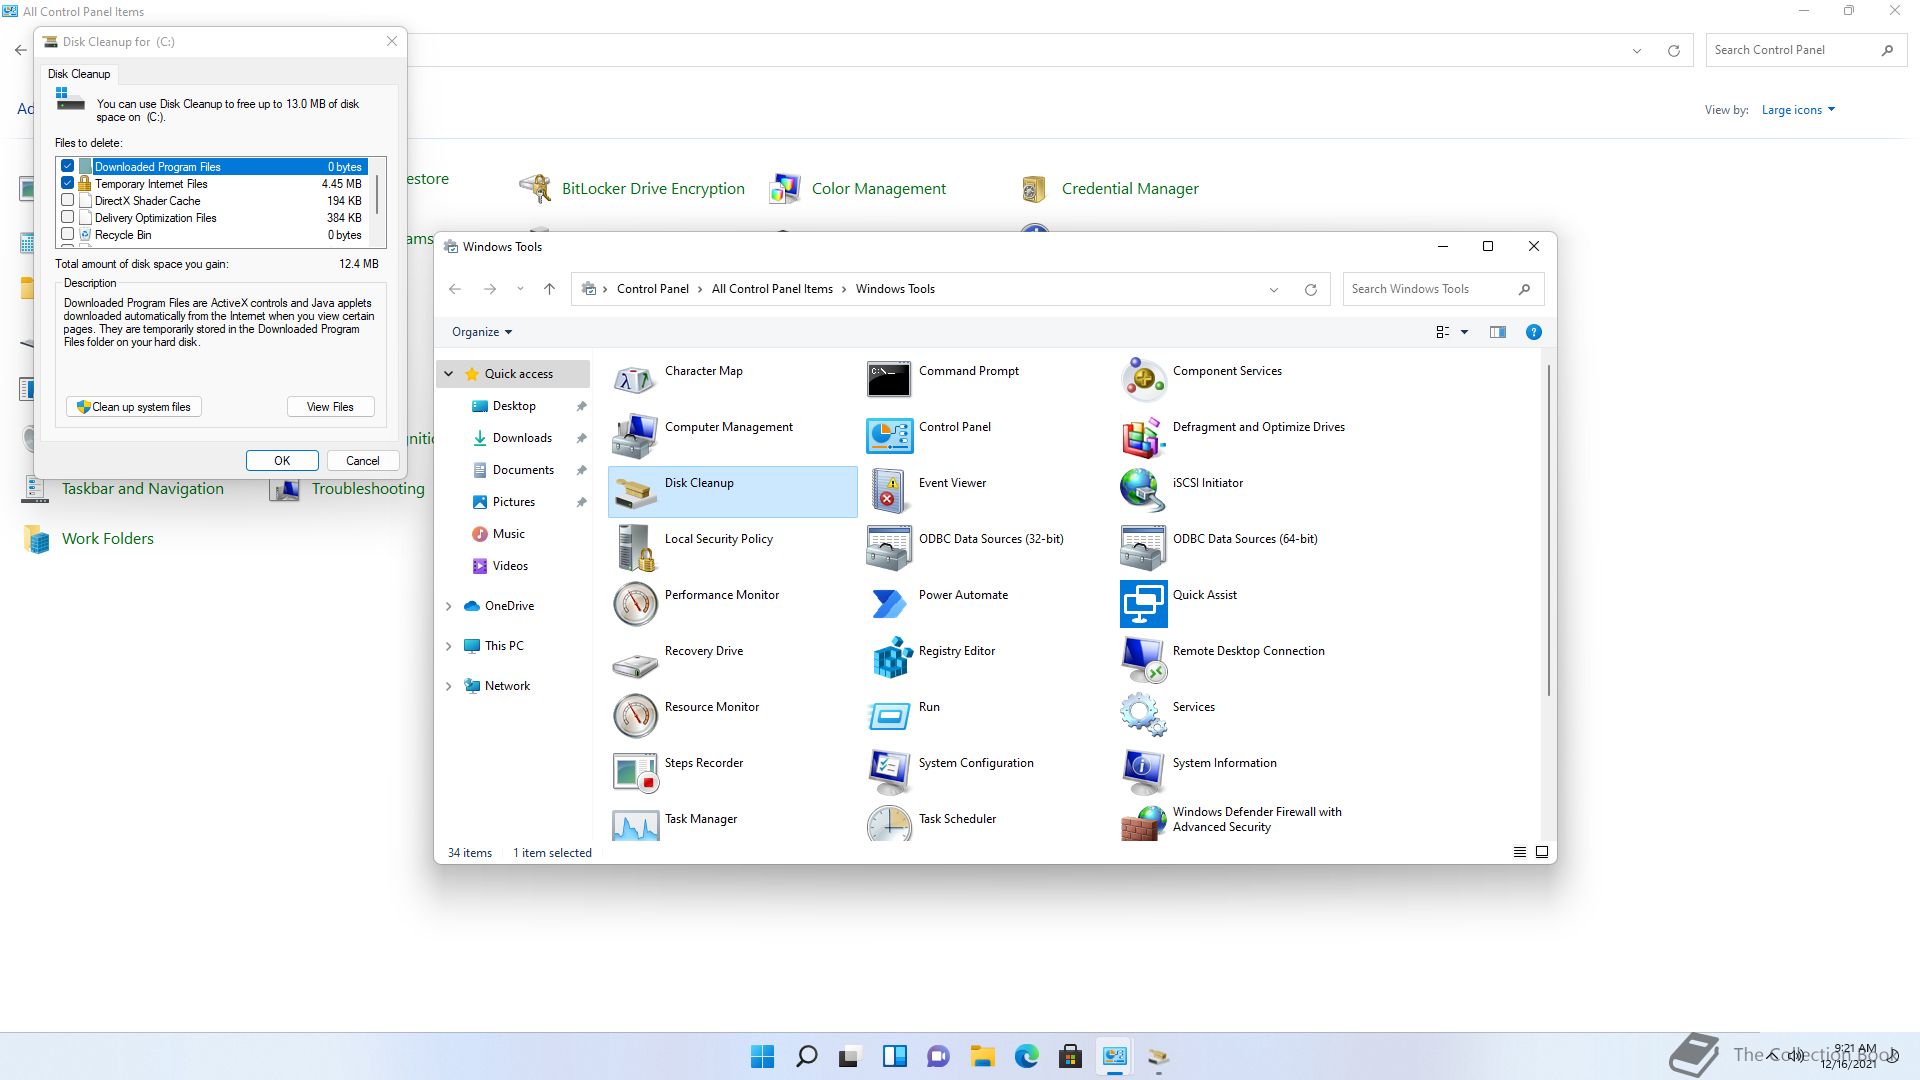Open Microsoft Store from taskbar

tap(1070, 1056)
